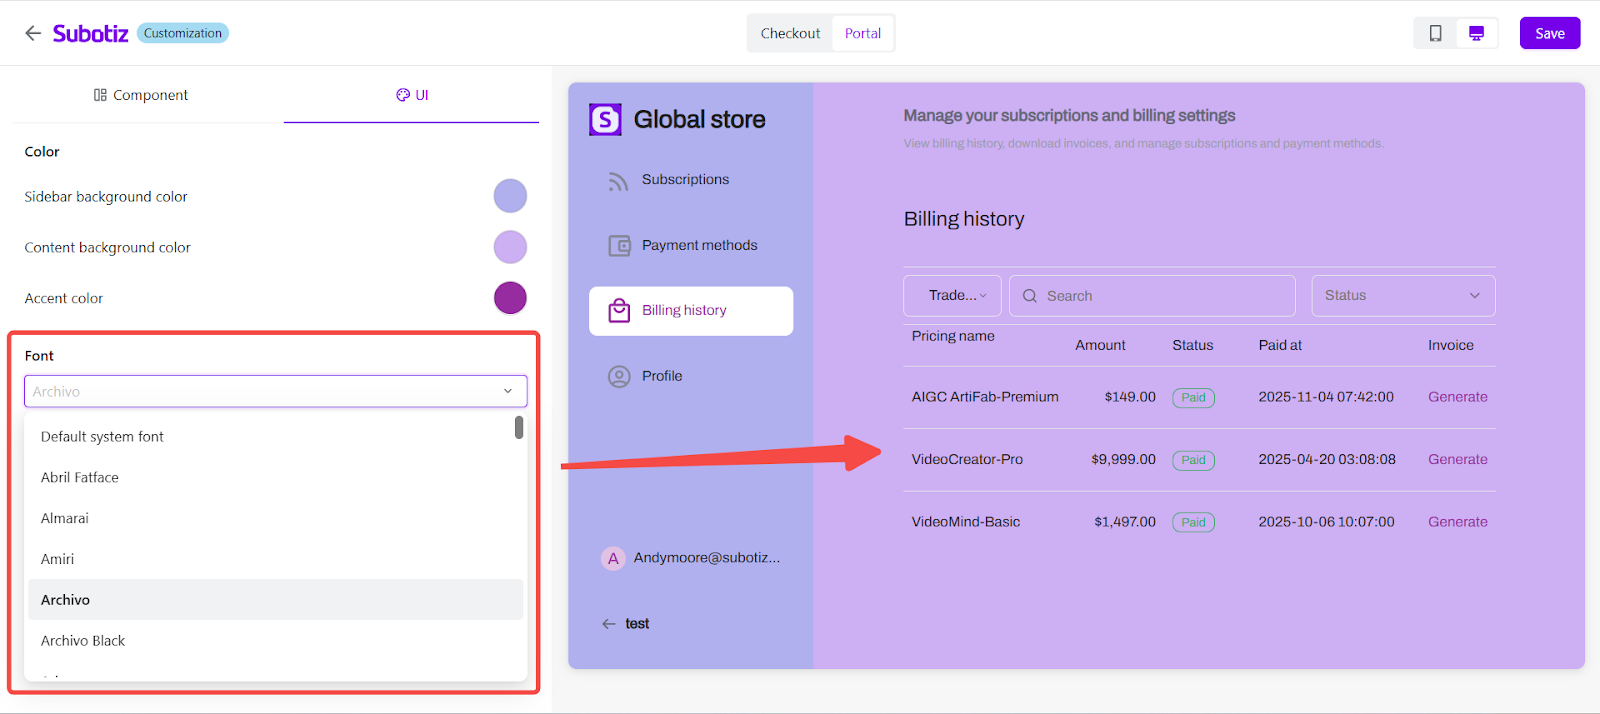Image resolution: width=1600 pixels, height=714 pixels.
Task: Switch to mobile preview icon
Action: click(x=1435, y=33)
